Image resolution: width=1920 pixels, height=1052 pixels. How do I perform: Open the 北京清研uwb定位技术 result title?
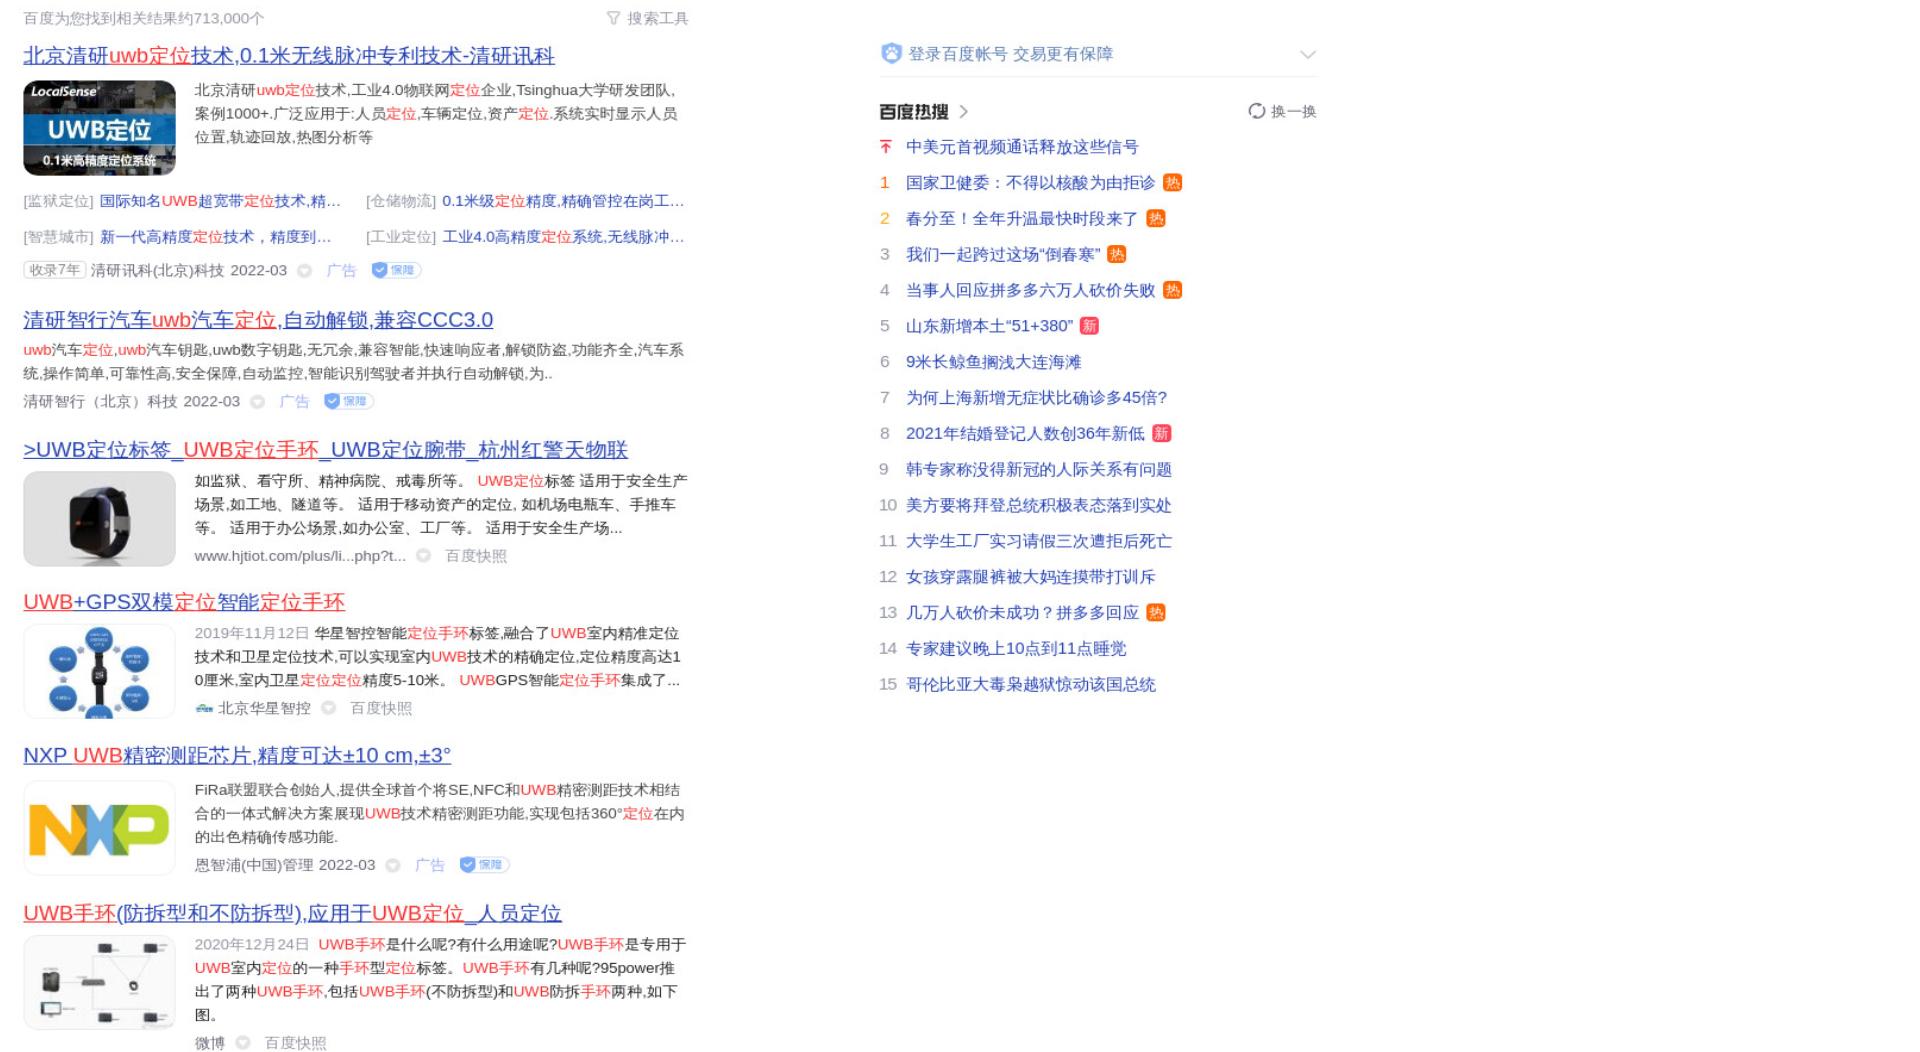pos(289,56)
